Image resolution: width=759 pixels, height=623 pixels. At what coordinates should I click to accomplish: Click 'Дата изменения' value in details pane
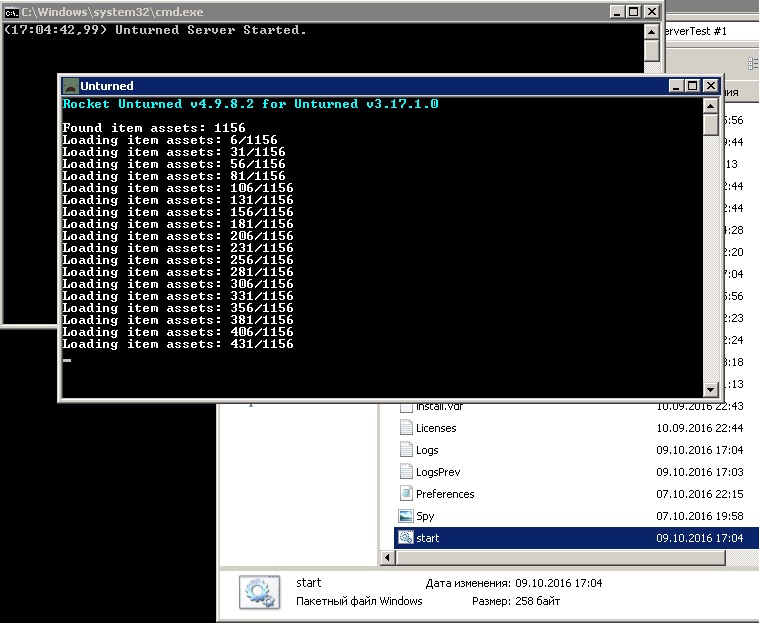pyautogui.click(x=559, y=583)
